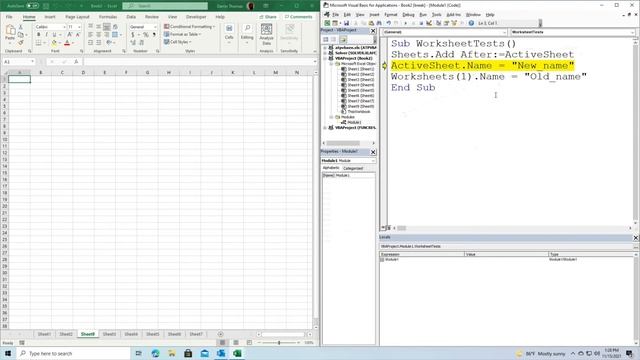Open the Analyze Data tool
Viewport: 640px width, 360px height.
(x=267, y=34)
